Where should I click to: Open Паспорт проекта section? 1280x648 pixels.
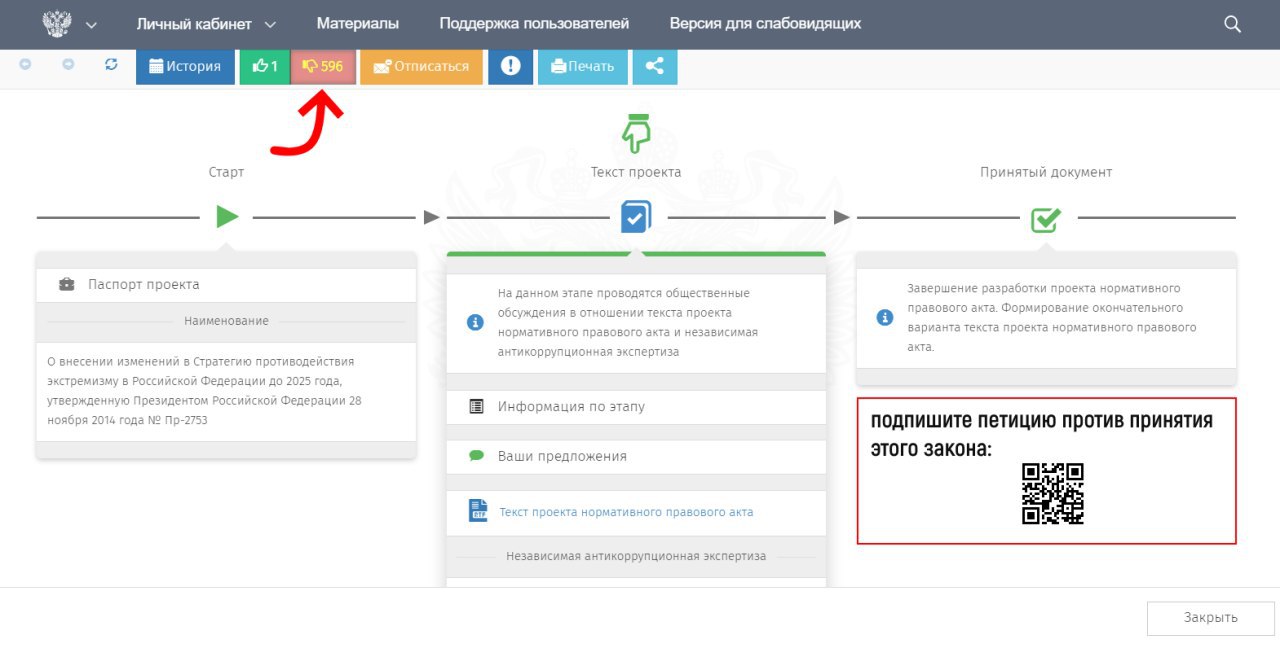226,285
